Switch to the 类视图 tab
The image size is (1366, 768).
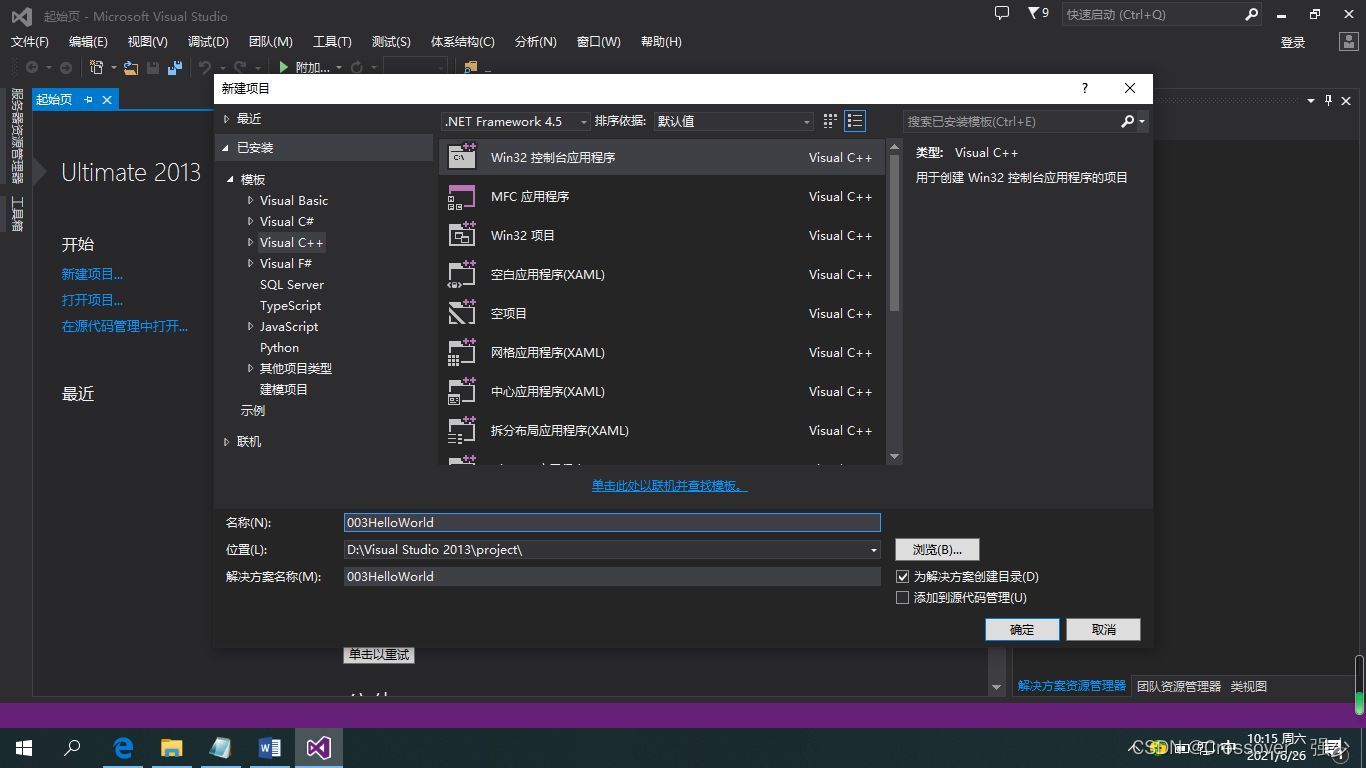[1249, 686]
